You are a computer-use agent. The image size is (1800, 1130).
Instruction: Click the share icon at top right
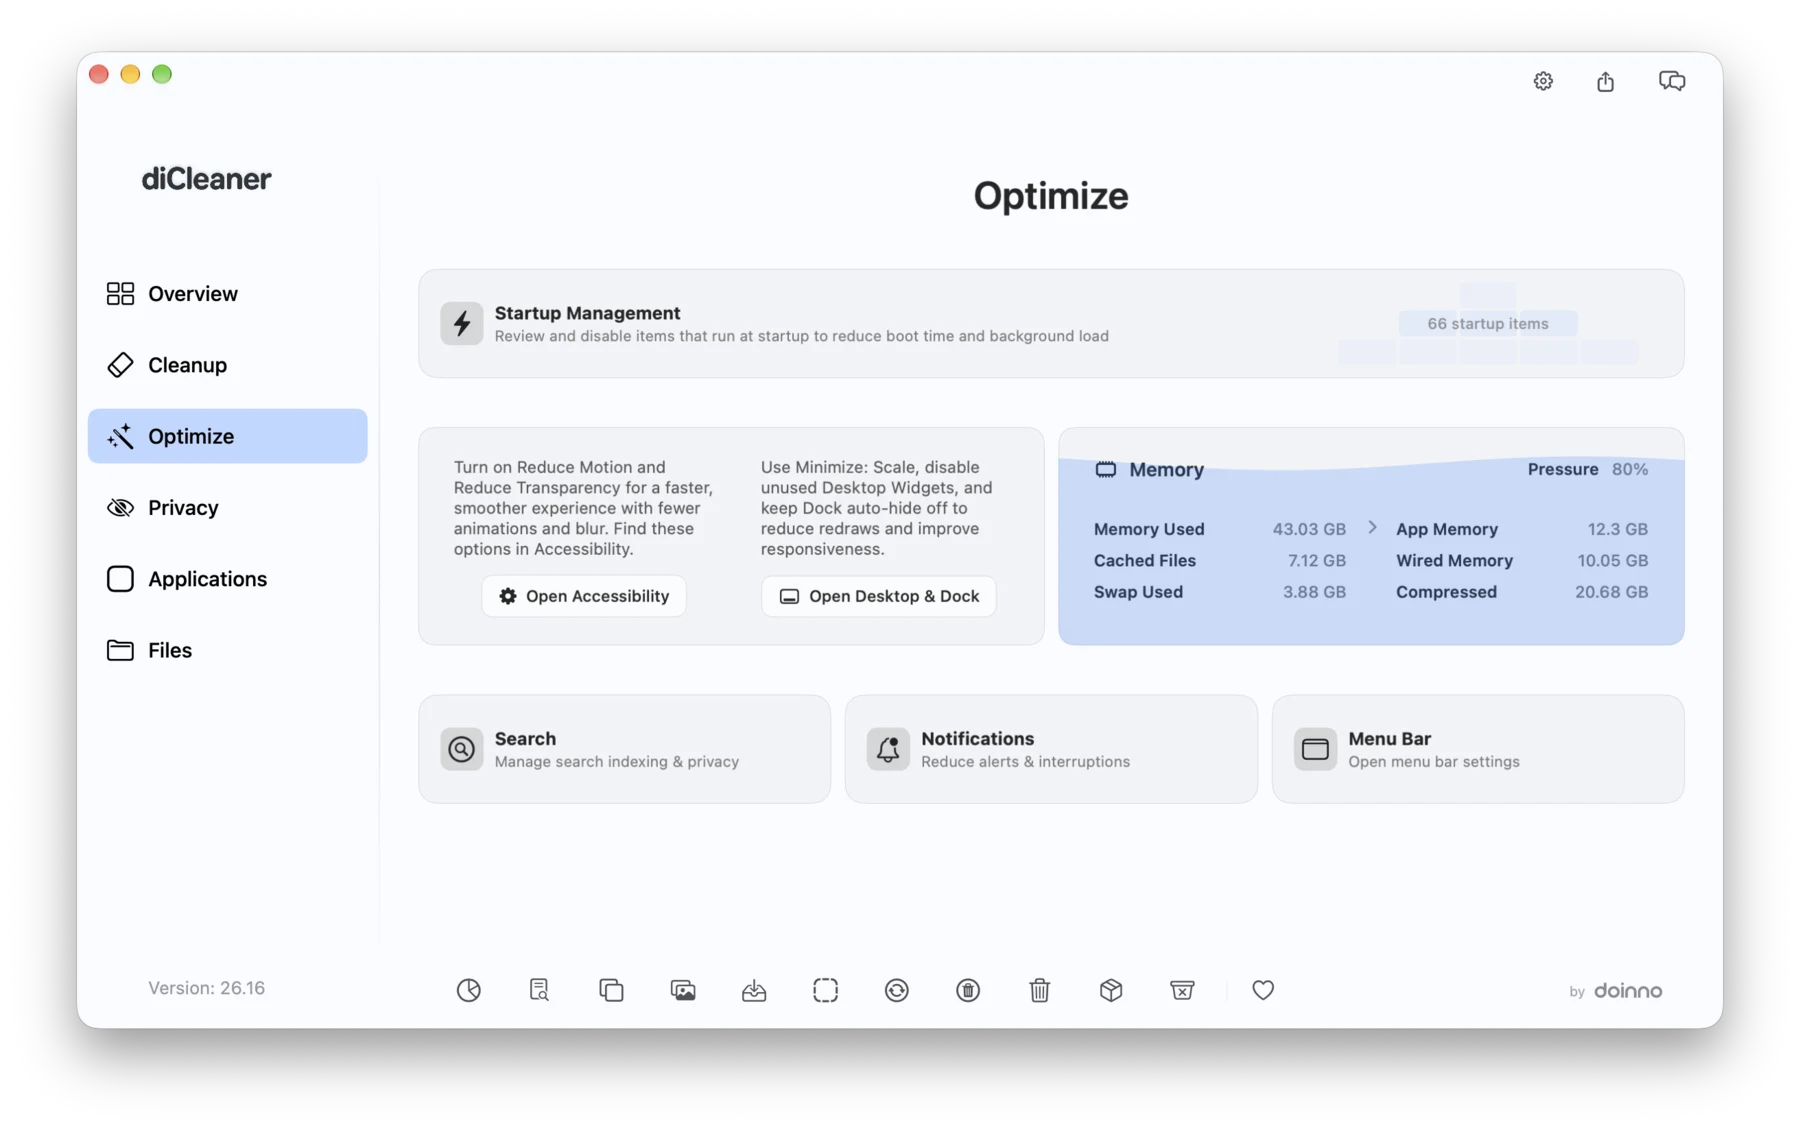coord(1605,81)
